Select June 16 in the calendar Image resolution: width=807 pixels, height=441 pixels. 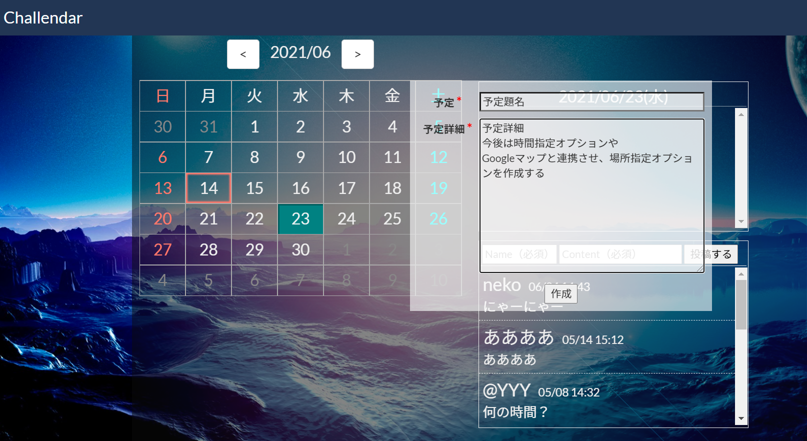[301, 188]
